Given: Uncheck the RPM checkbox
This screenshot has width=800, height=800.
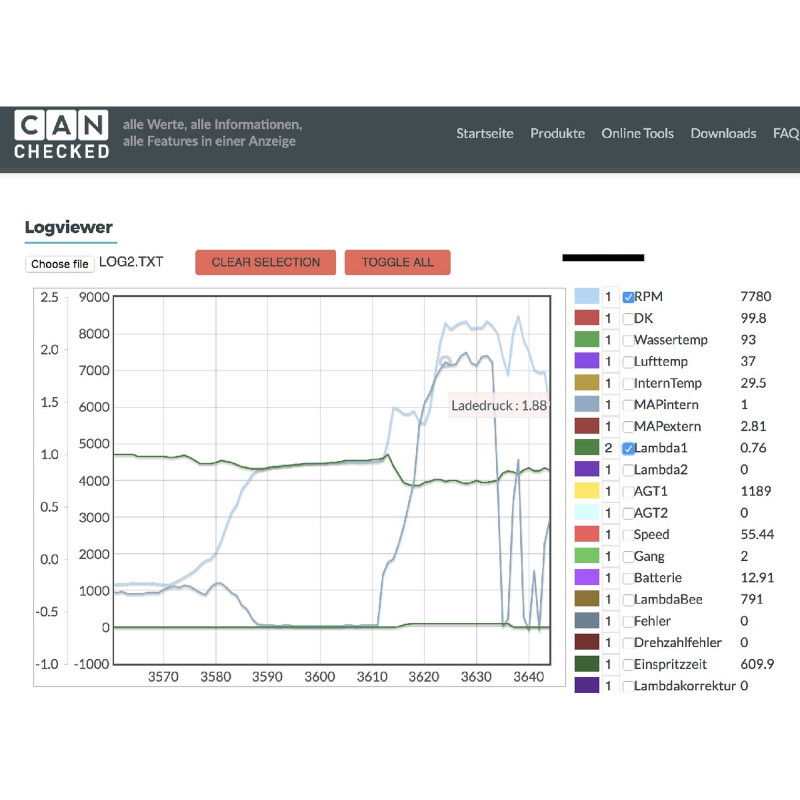Looking at the screenshot, I should click(628, 297).
